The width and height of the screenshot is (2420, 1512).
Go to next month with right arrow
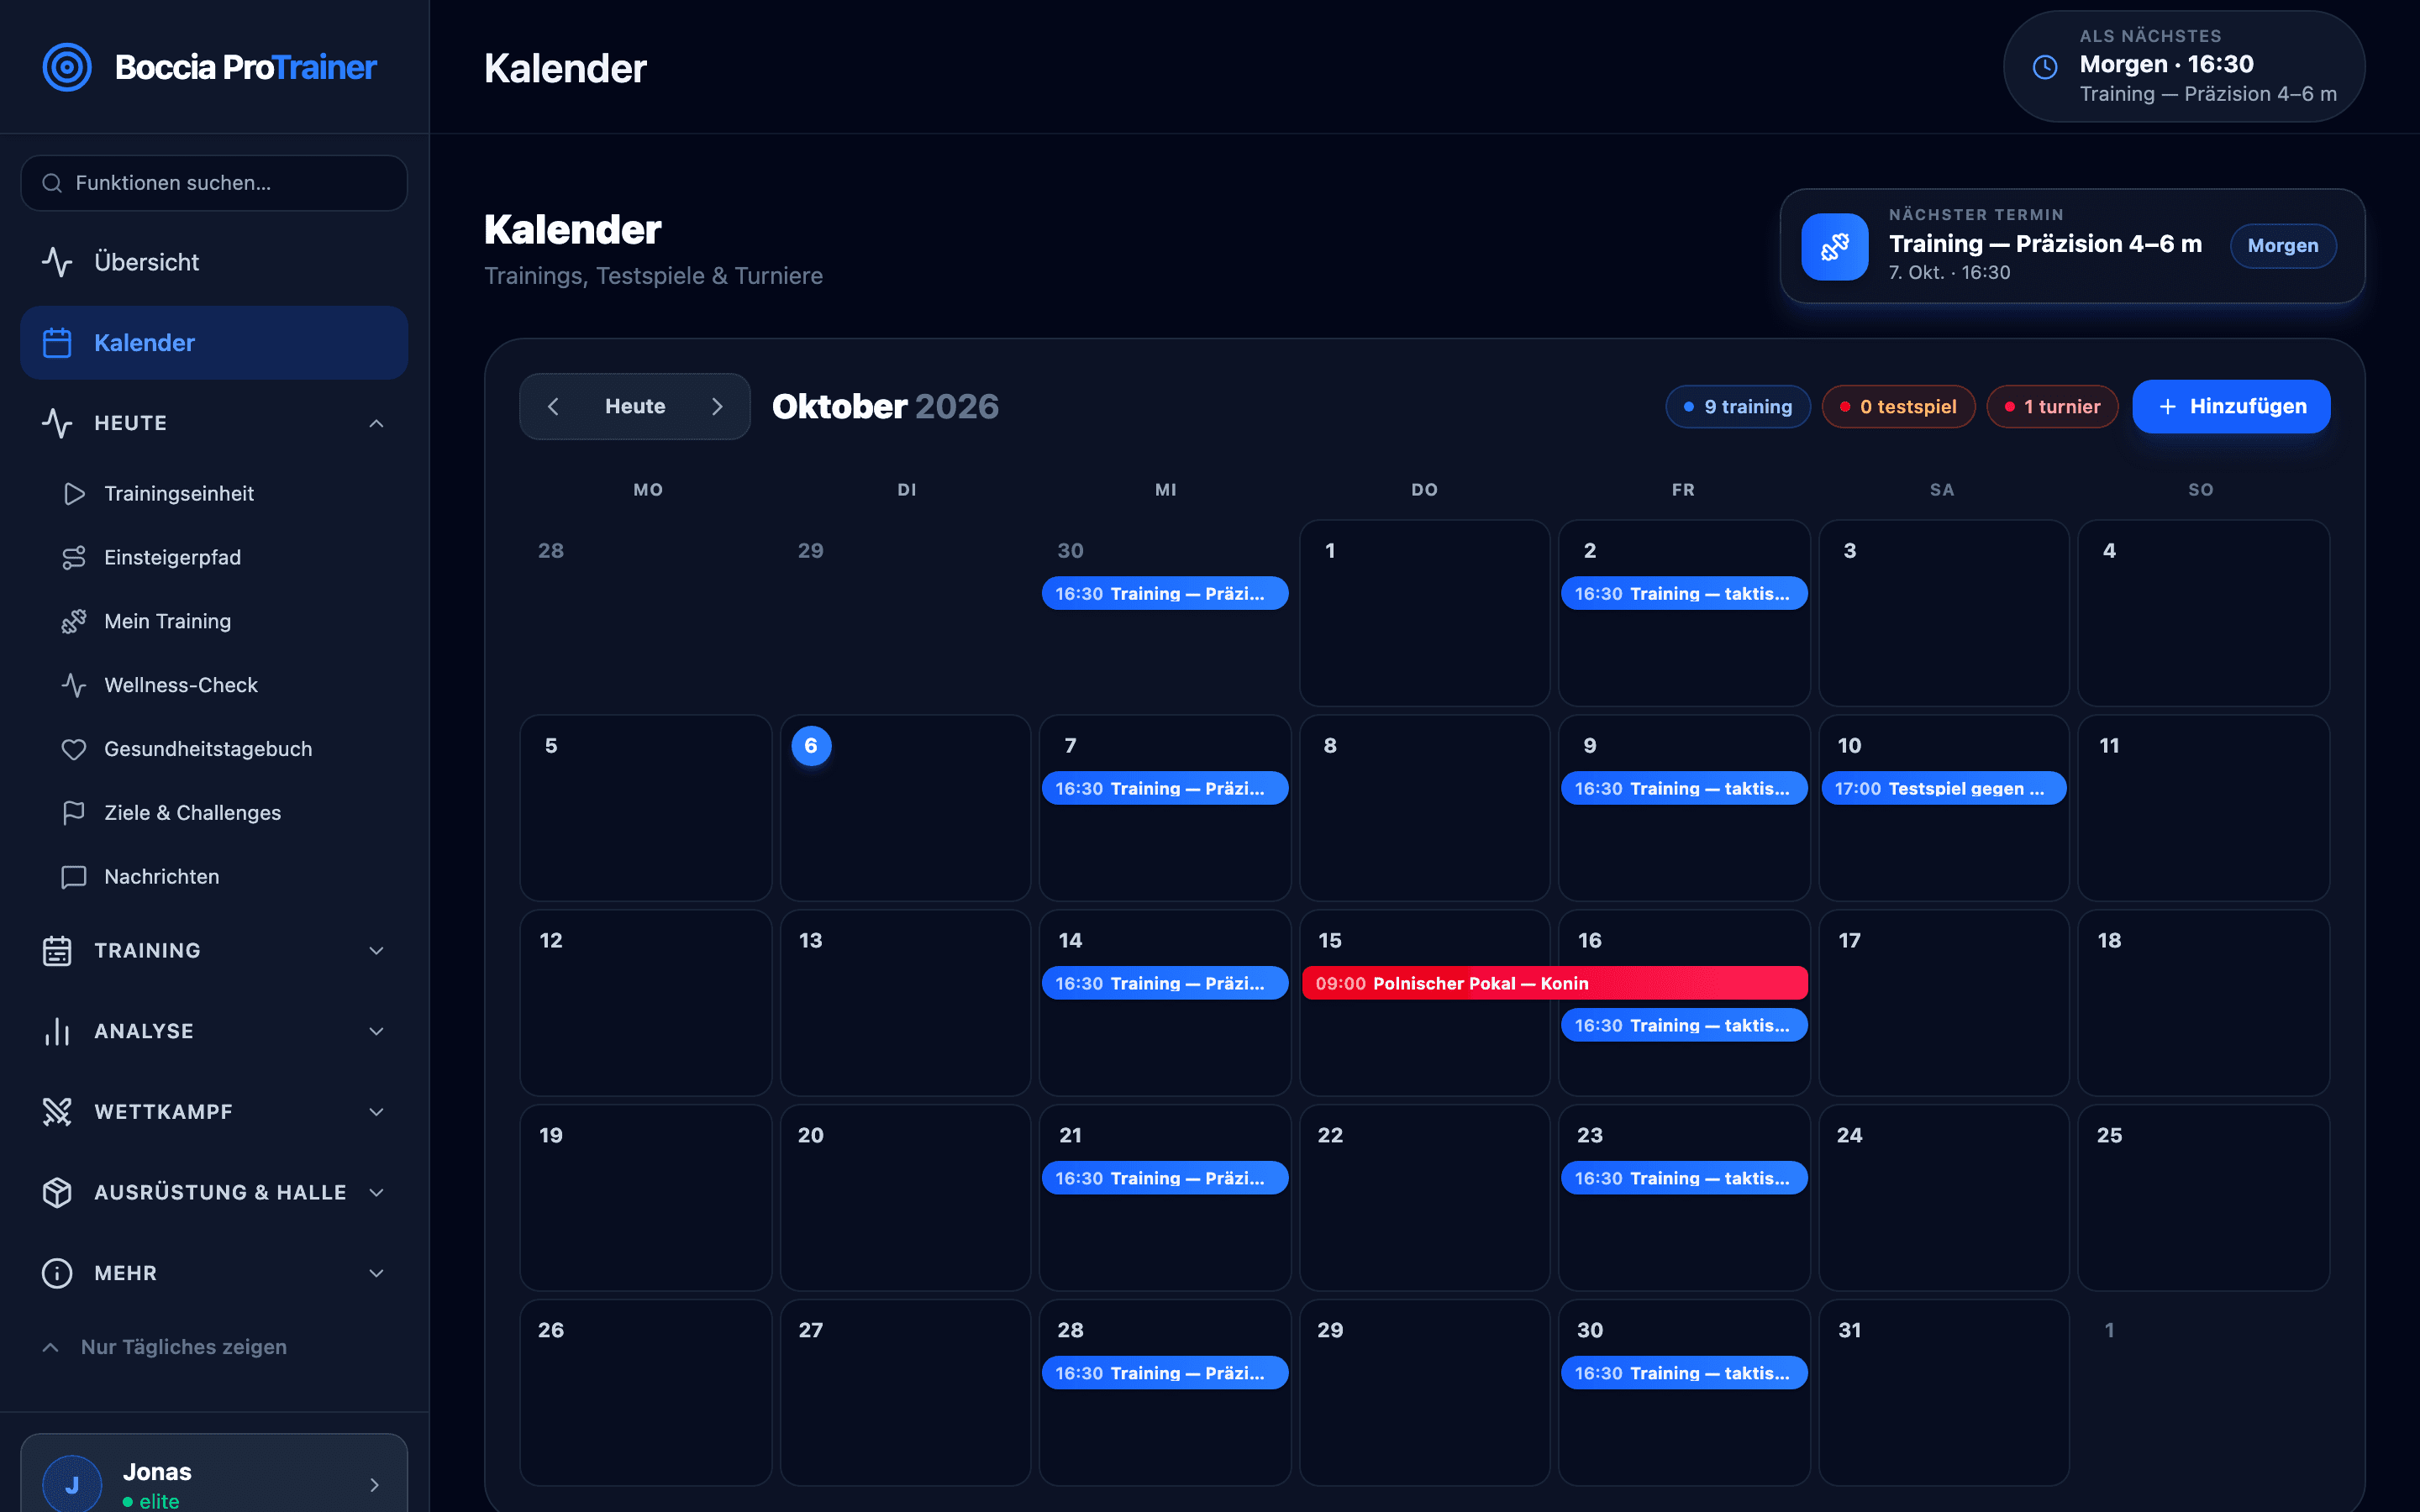pos(717,406)
